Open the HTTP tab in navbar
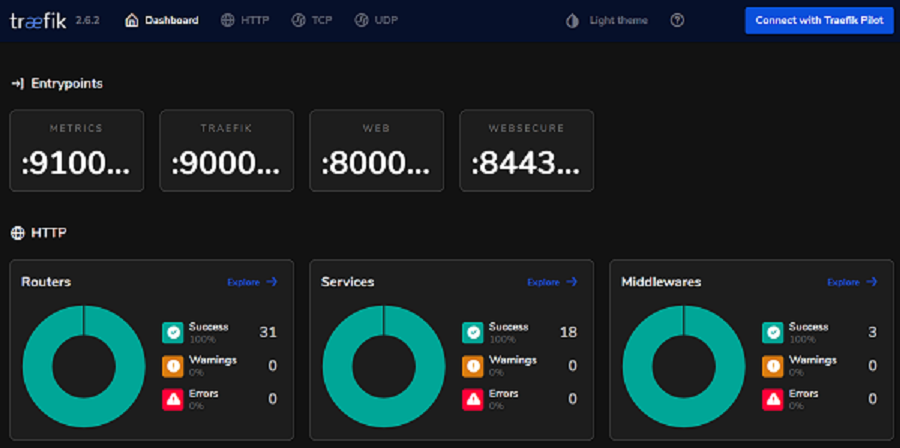The image size is (900, 448). tap(245, 21)
